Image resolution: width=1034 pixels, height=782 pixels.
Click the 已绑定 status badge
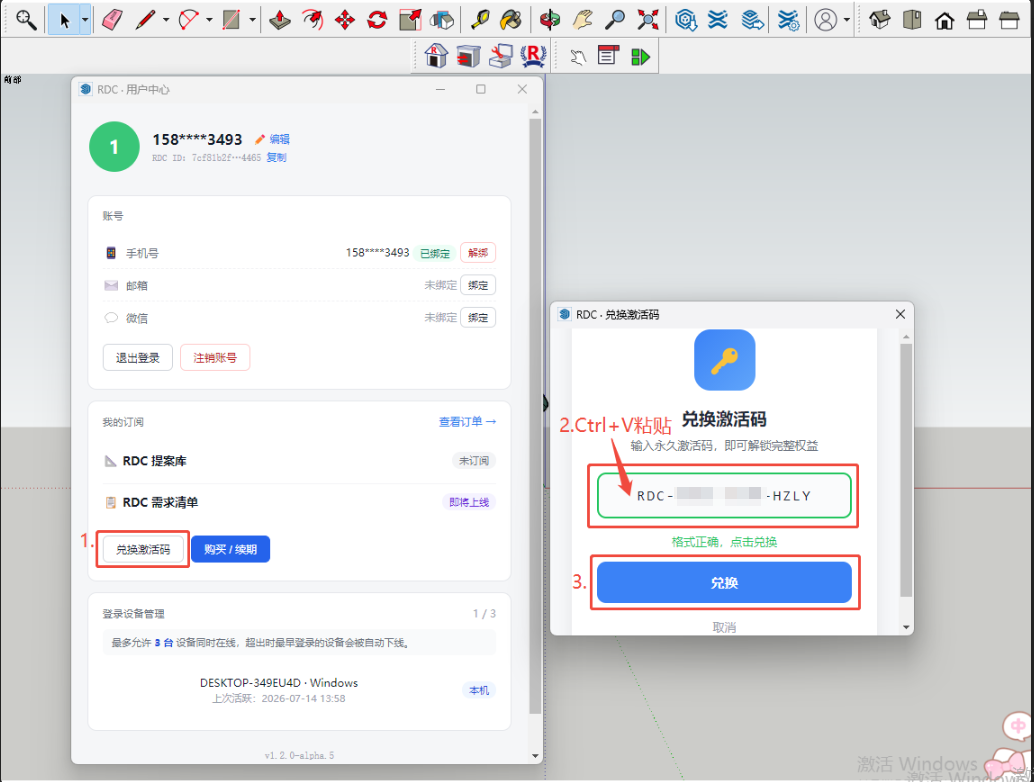coord(435,253)
